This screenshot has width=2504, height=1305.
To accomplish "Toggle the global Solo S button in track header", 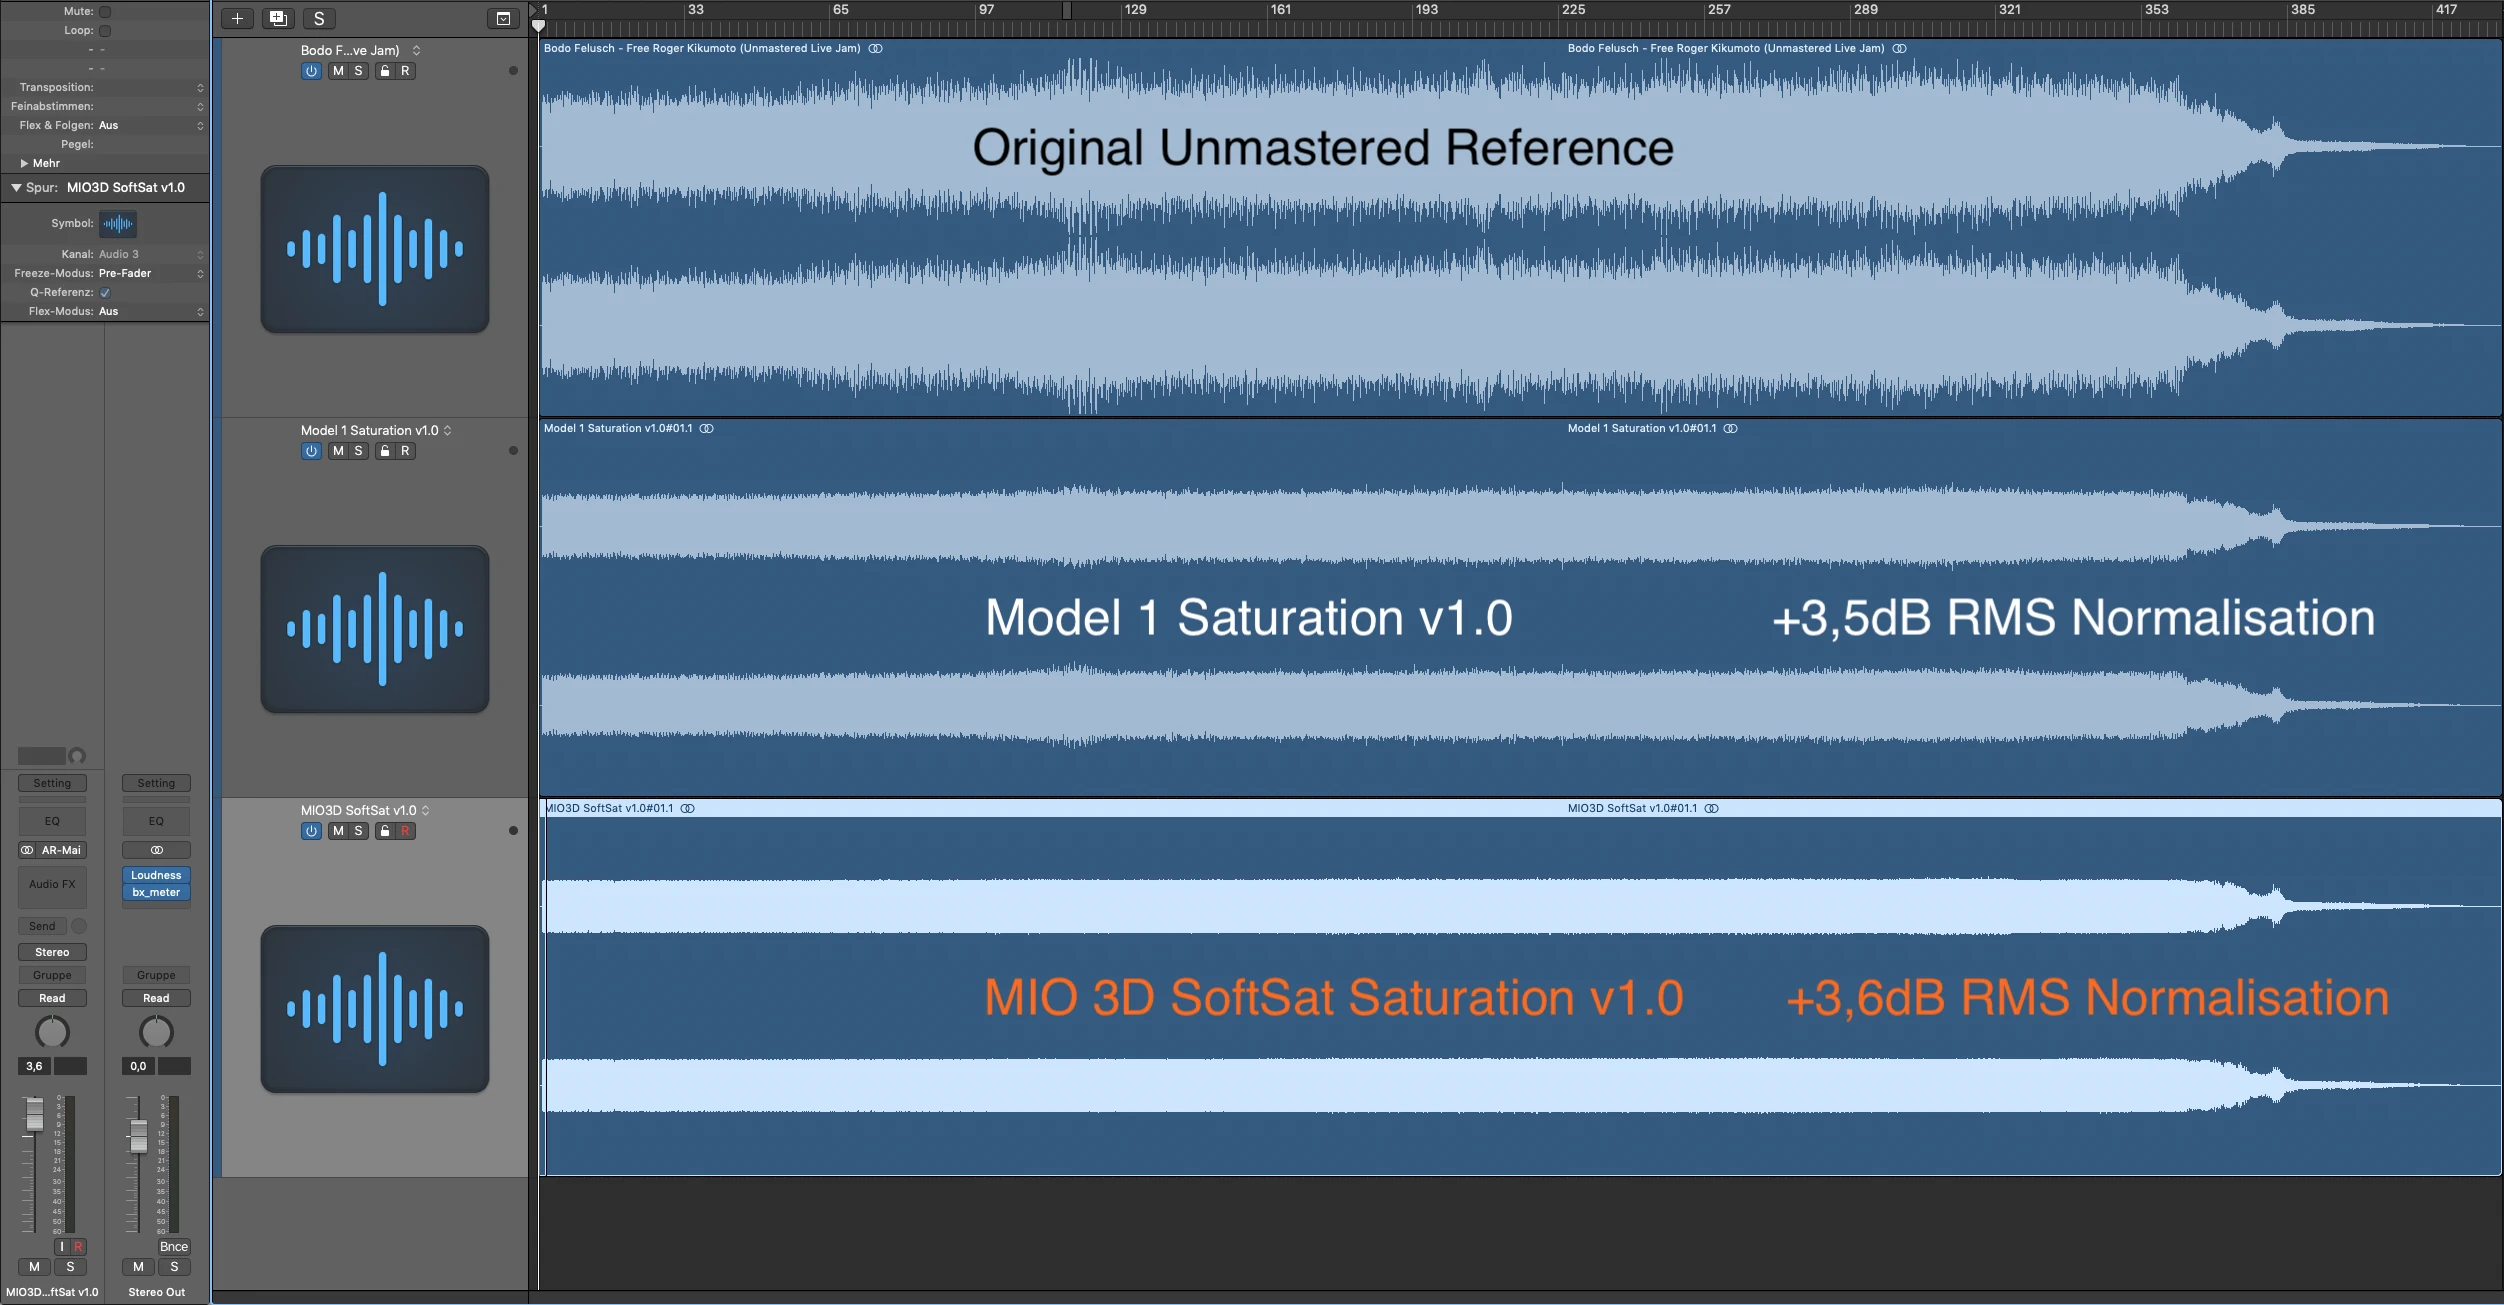I will pyautogui.click(x=319, y=18).
